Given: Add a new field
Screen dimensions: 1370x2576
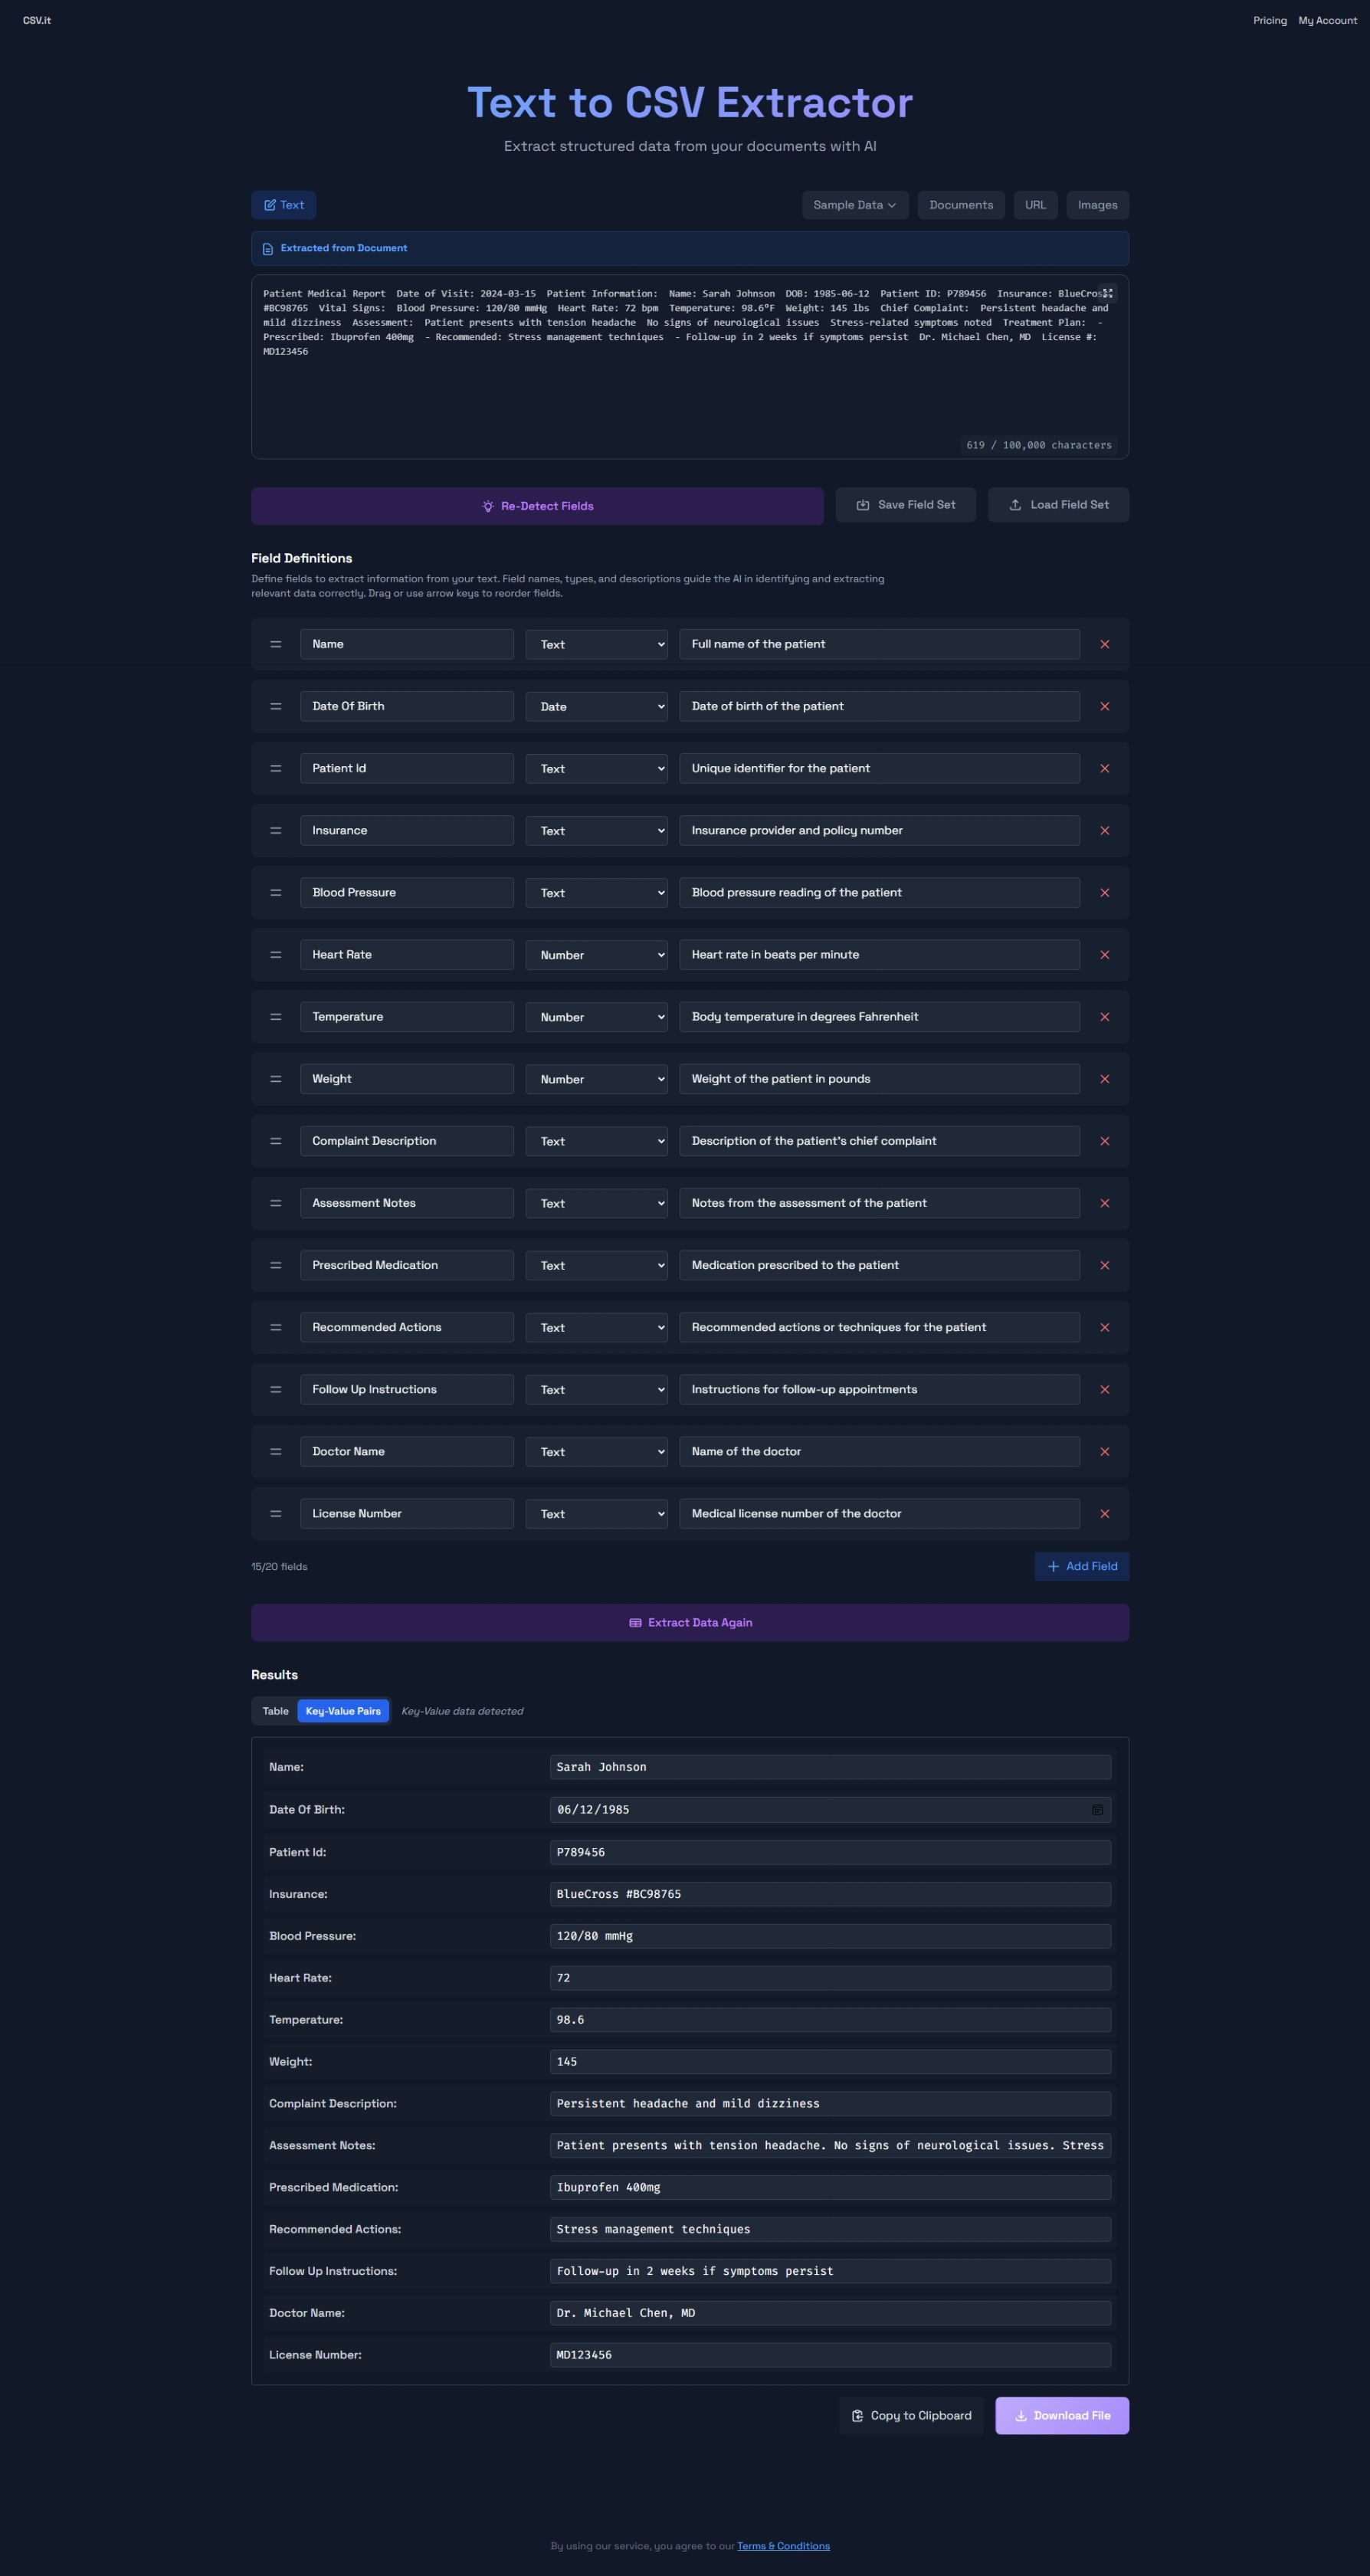Looking at the screenshot, I should 1081,1566.
